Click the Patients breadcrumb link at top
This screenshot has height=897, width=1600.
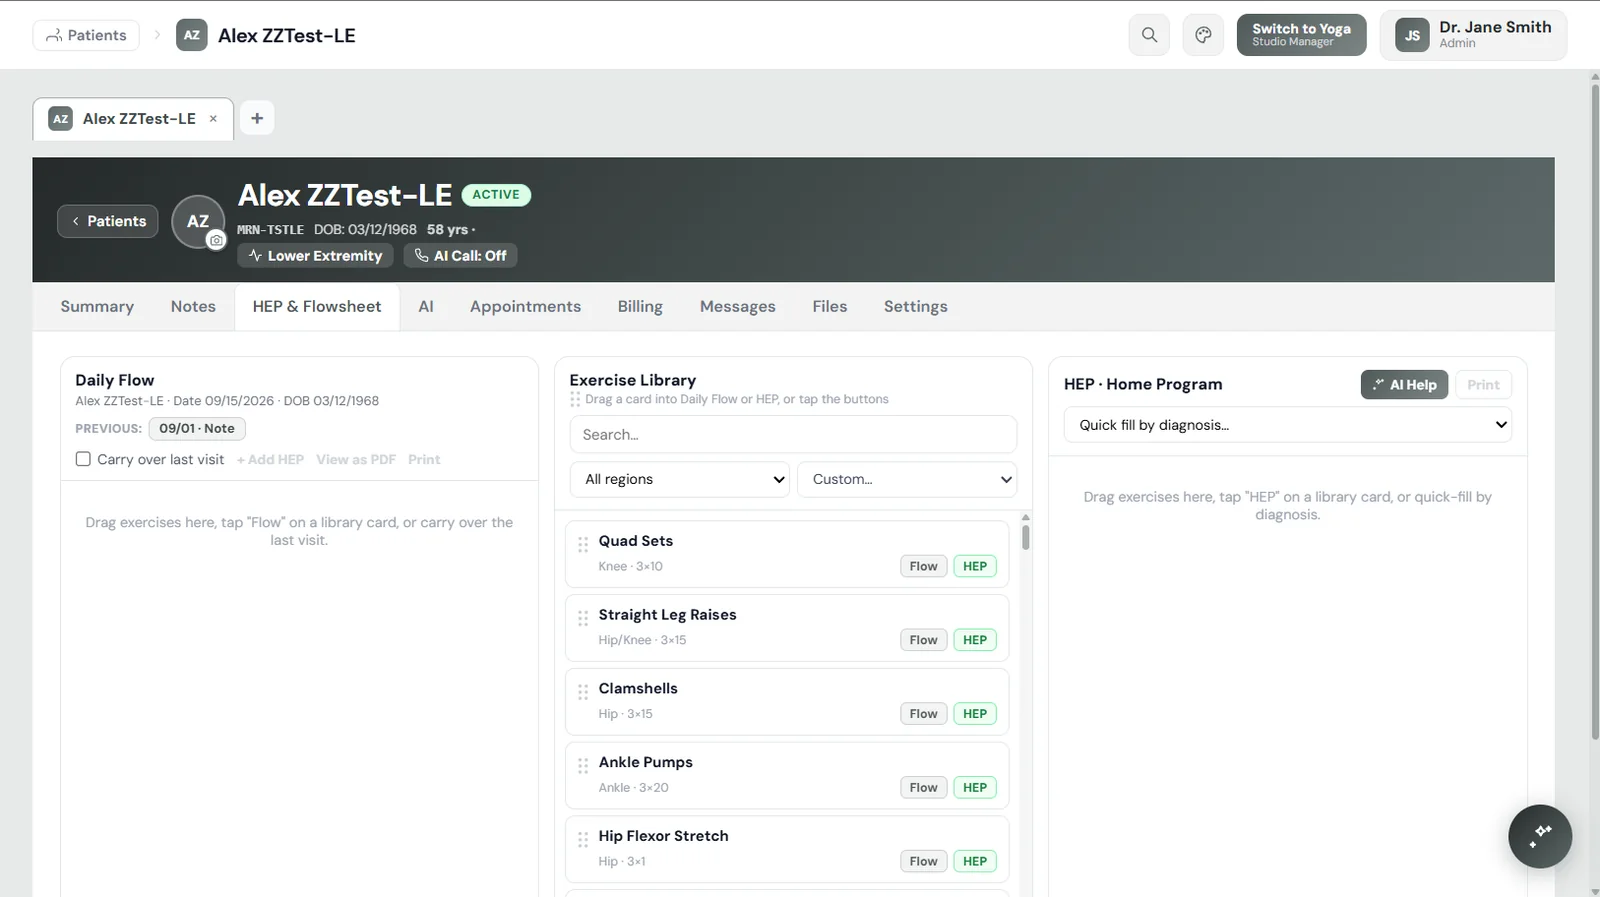point(86,35)
